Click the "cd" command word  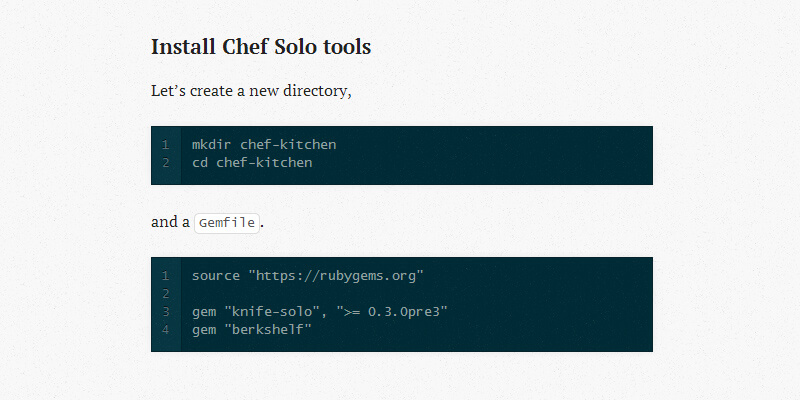tap(200, 162)
